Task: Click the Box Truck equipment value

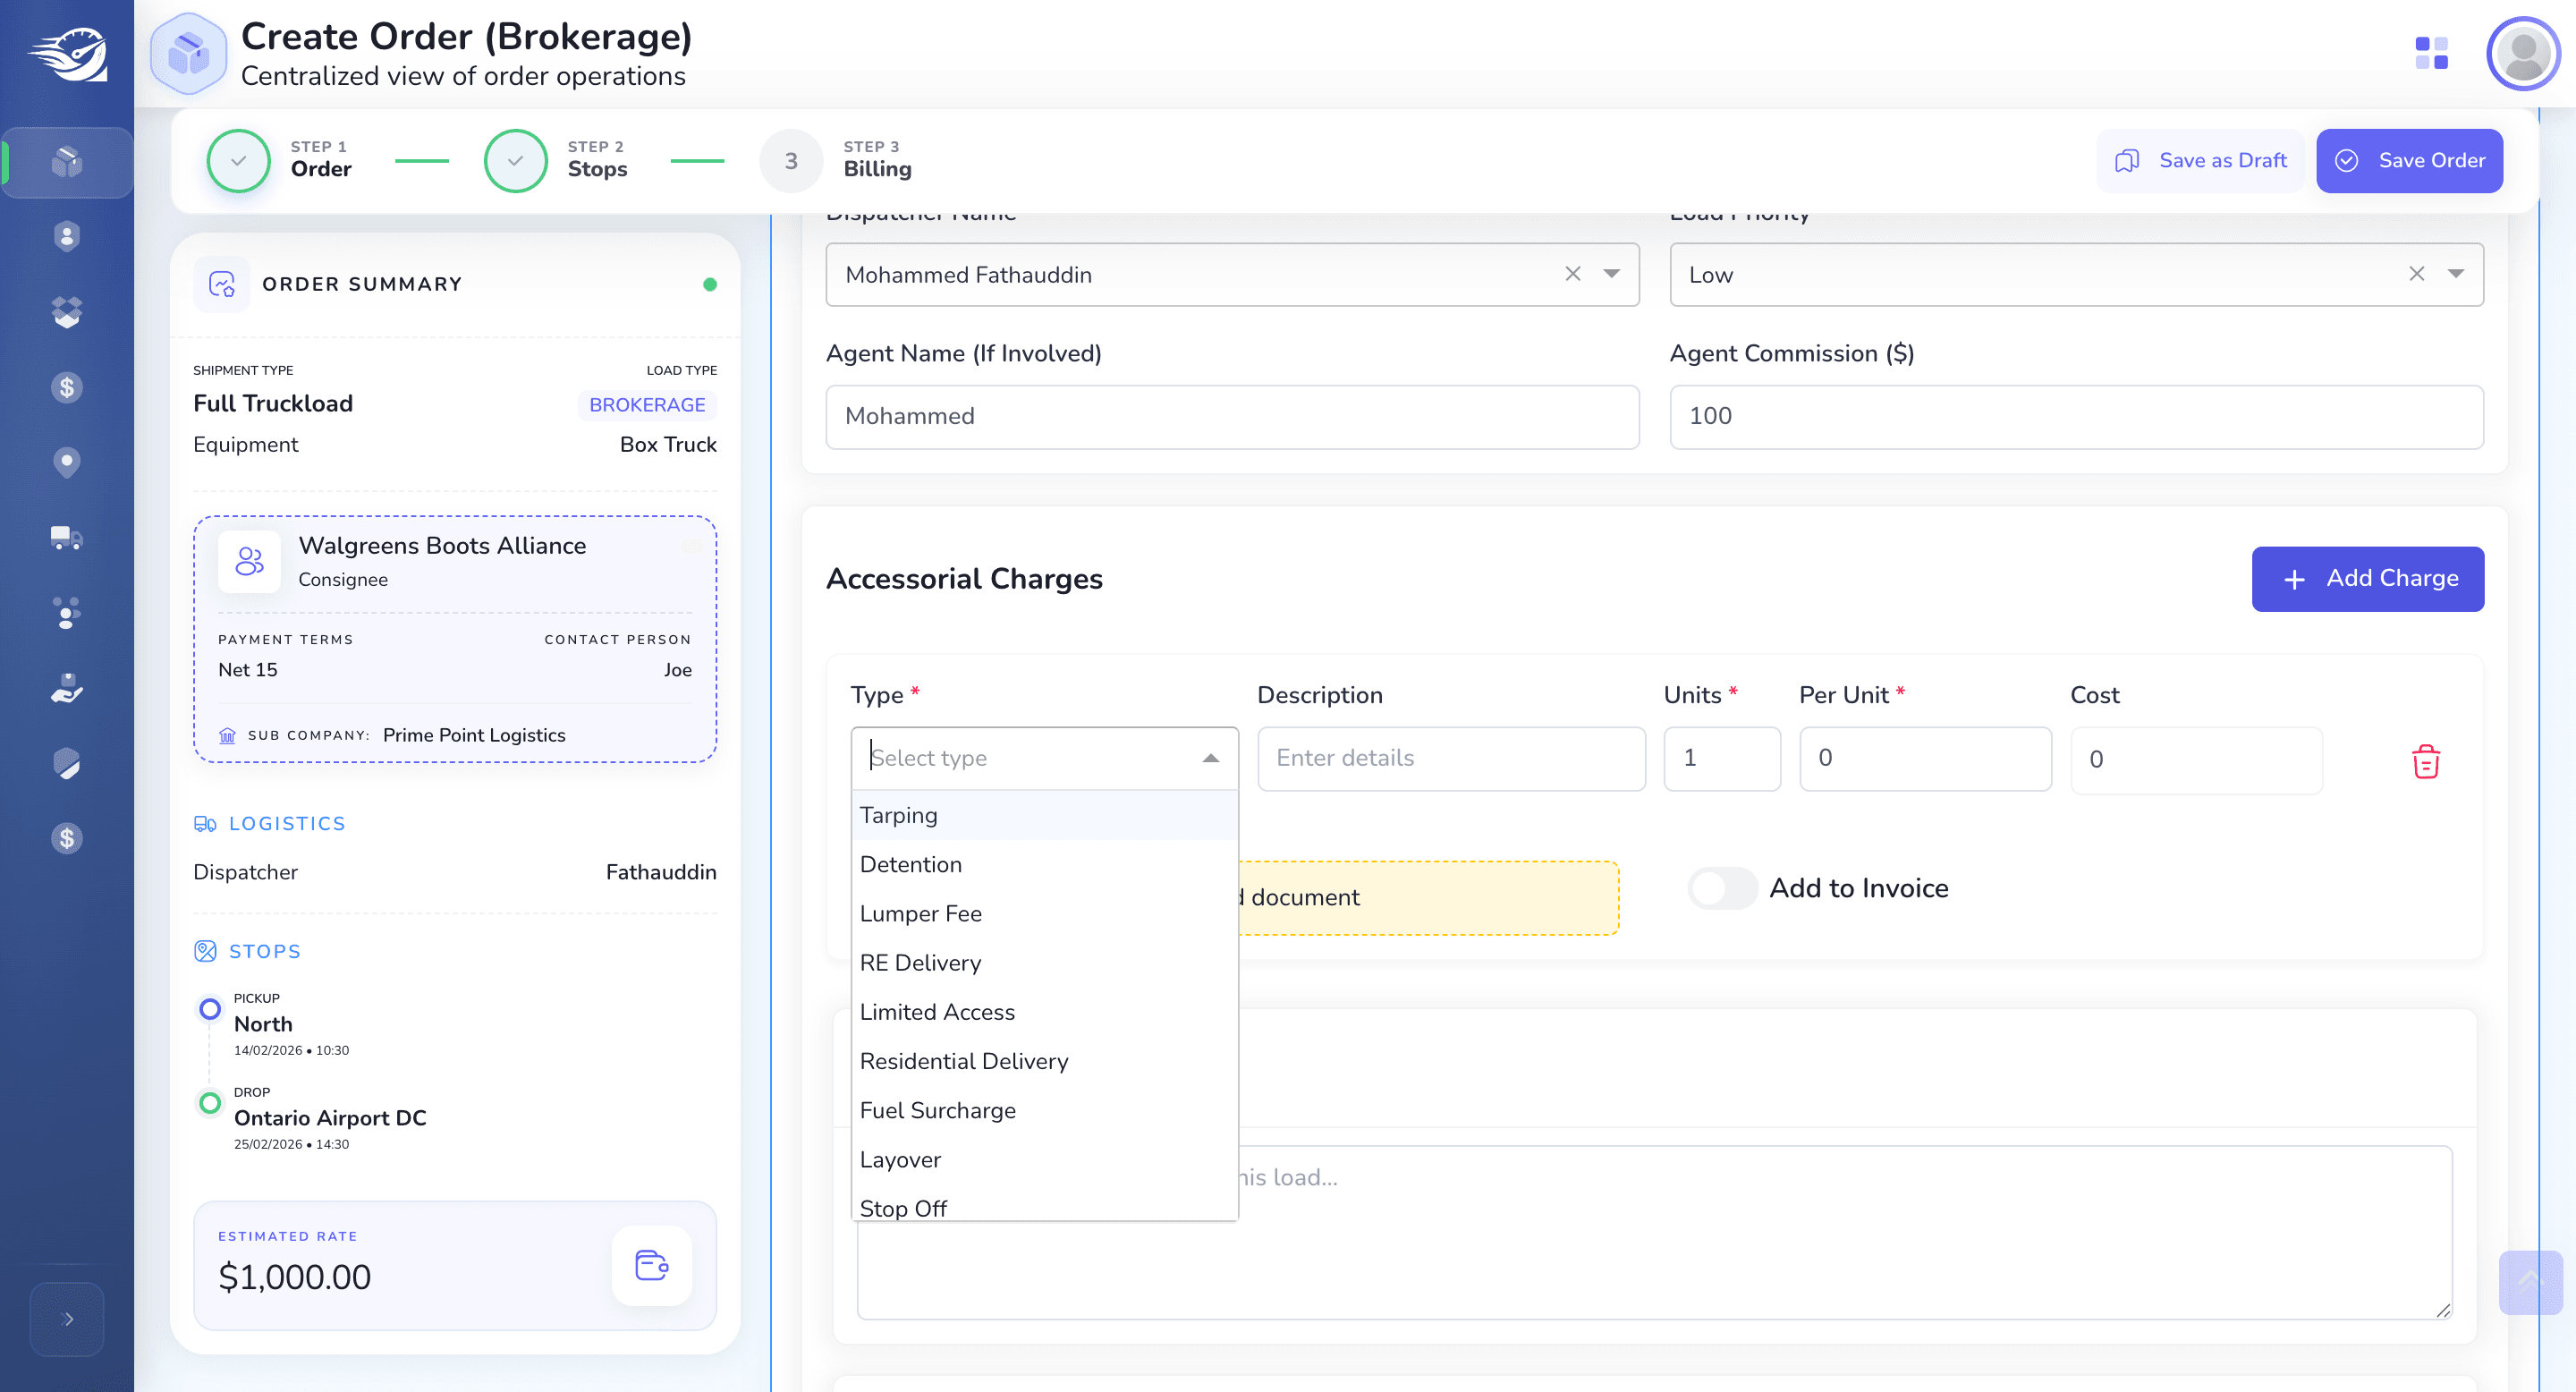Action: (668, 445)
